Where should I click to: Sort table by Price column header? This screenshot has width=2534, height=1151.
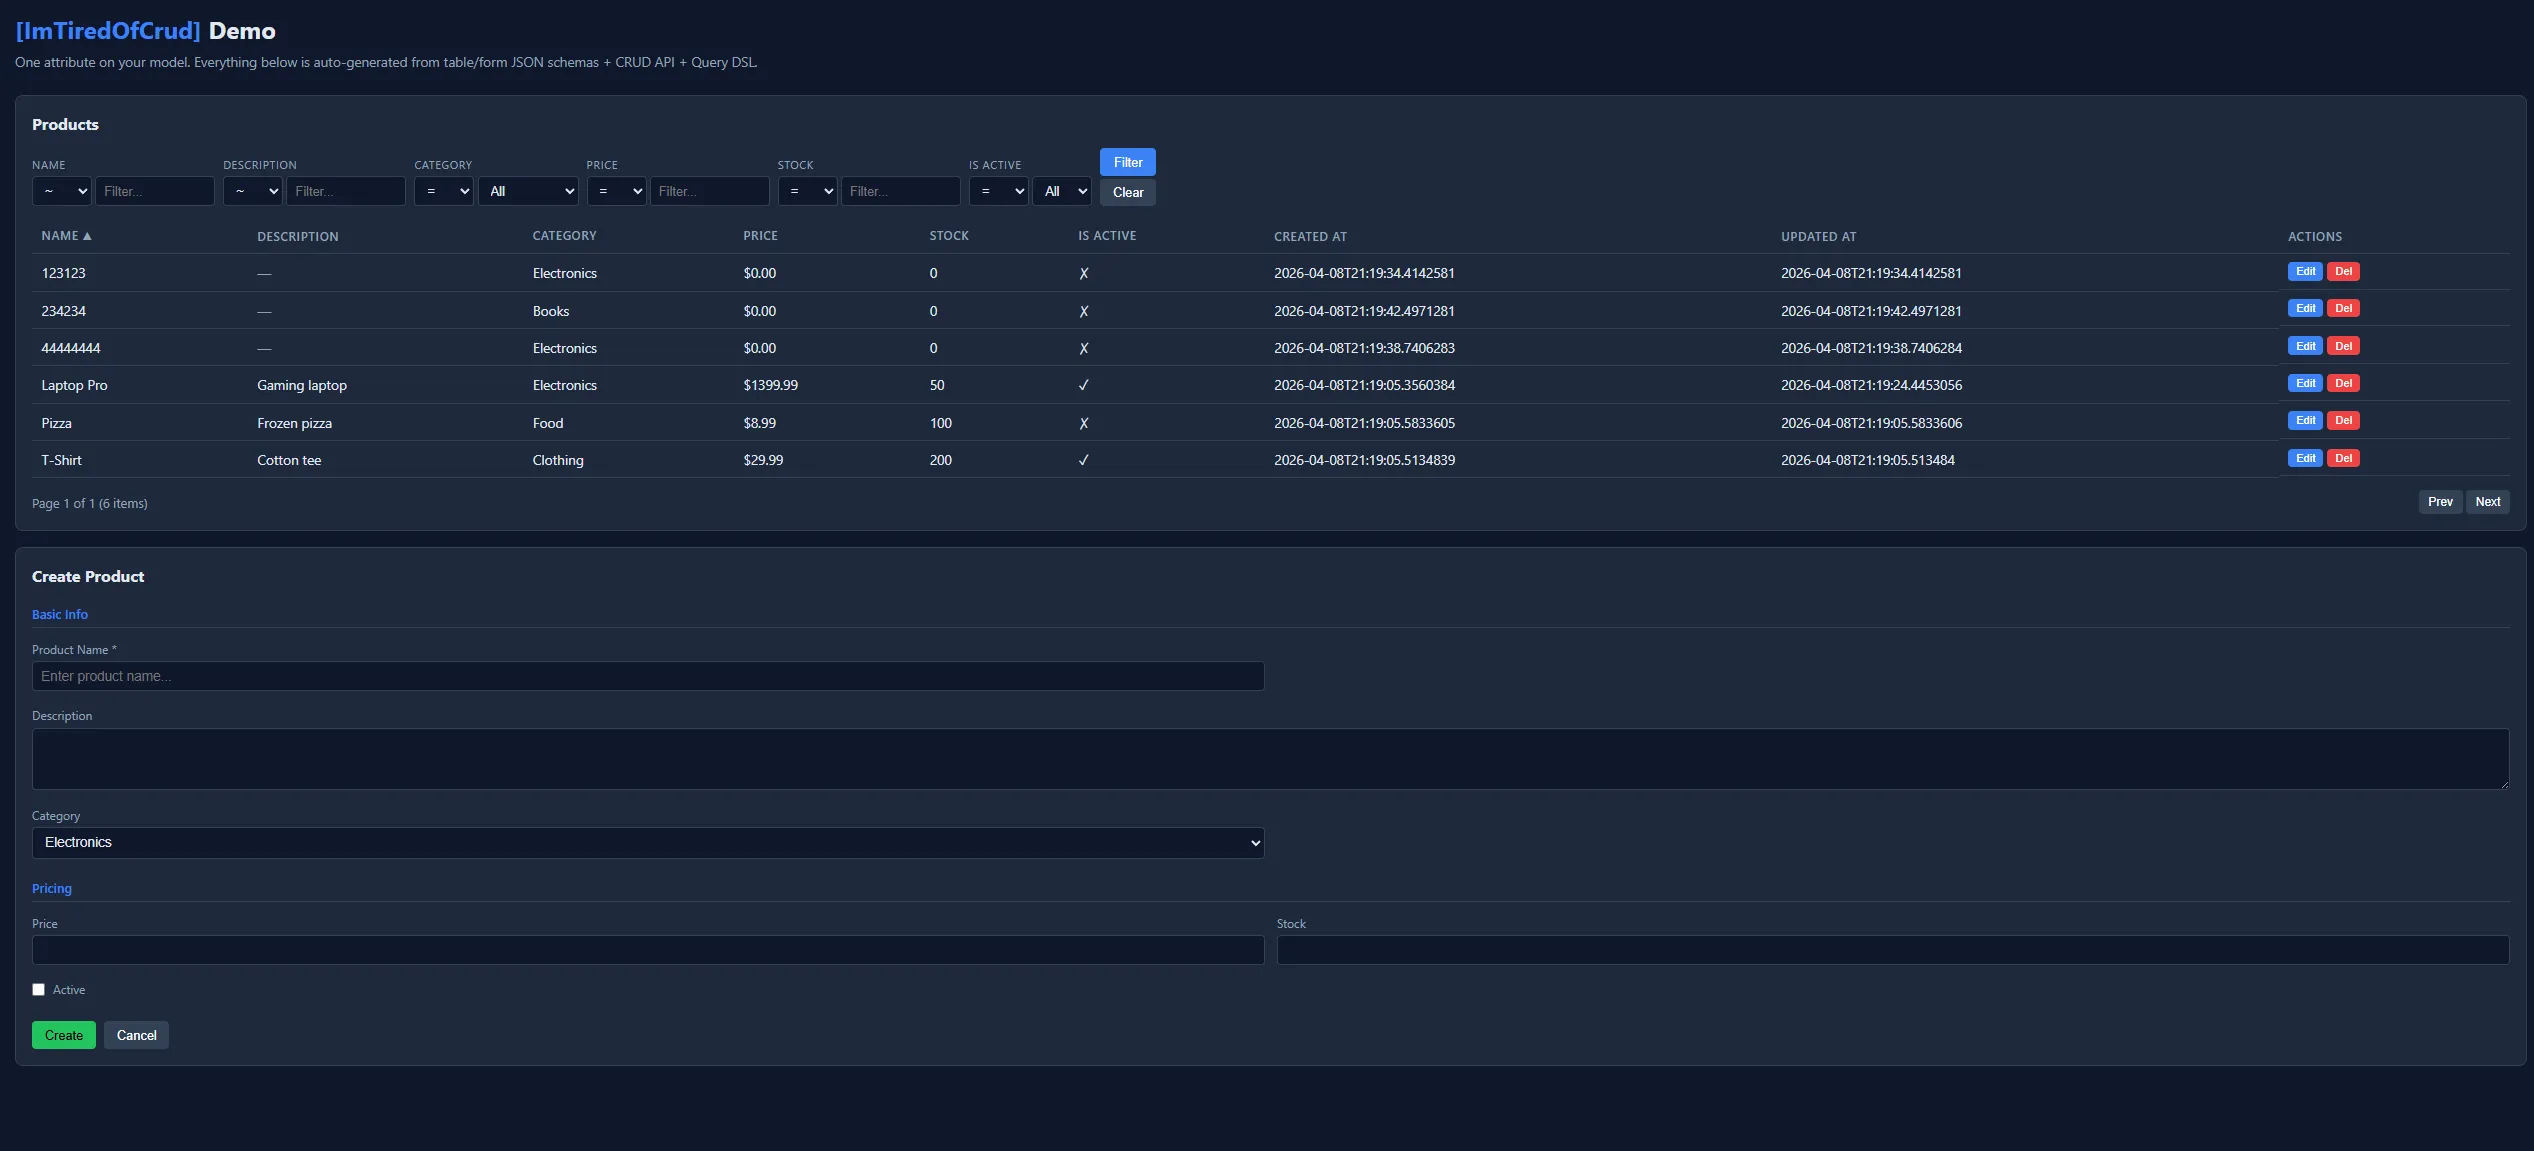coord(760,236)
